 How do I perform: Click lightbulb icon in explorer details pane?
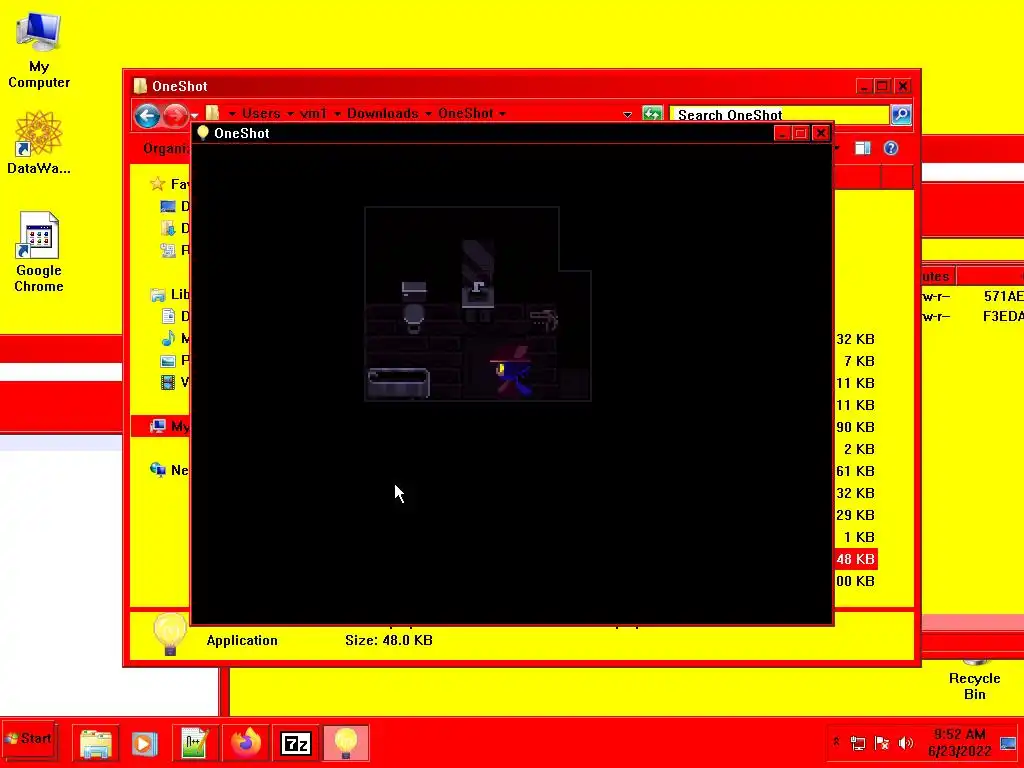click(x=170, y=633)
